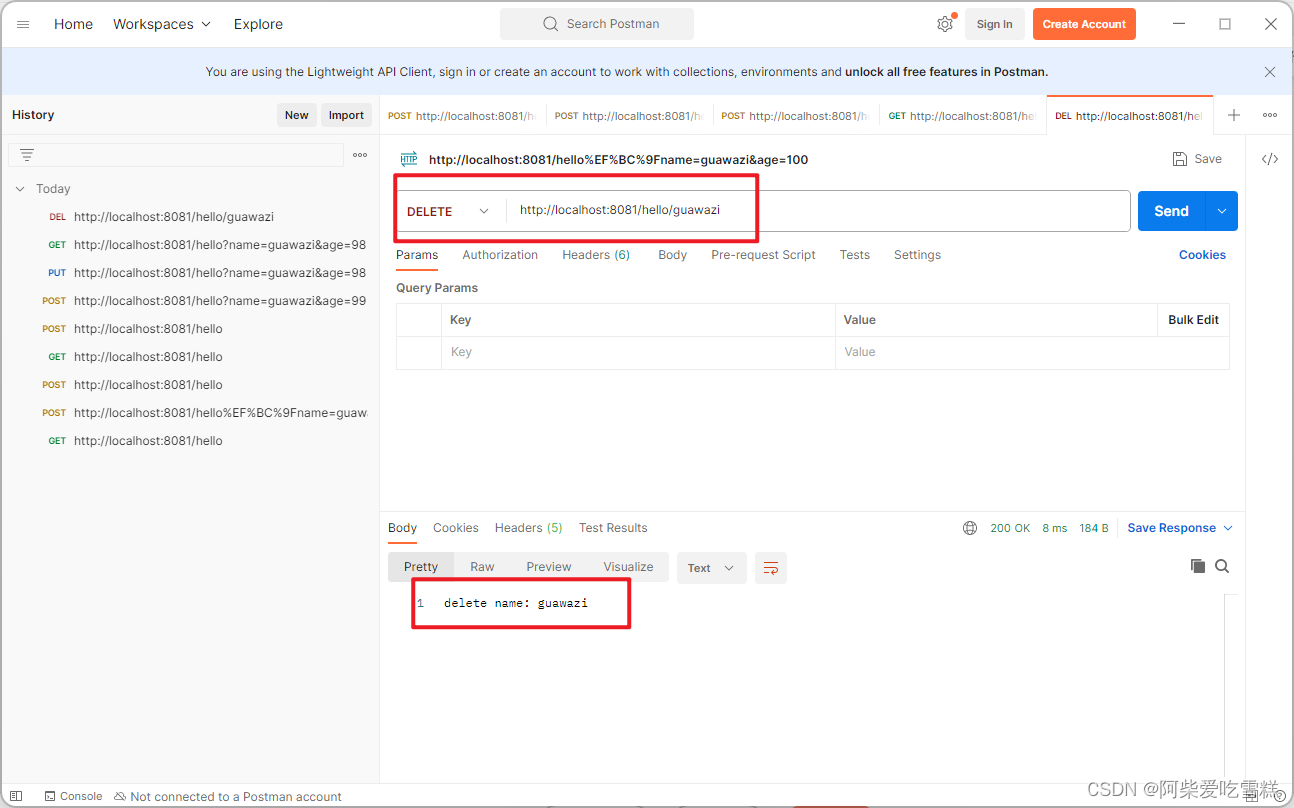Viewport: 1294px width, 808px height.
Task: Open the Postman Console
Action: point(73,795)
